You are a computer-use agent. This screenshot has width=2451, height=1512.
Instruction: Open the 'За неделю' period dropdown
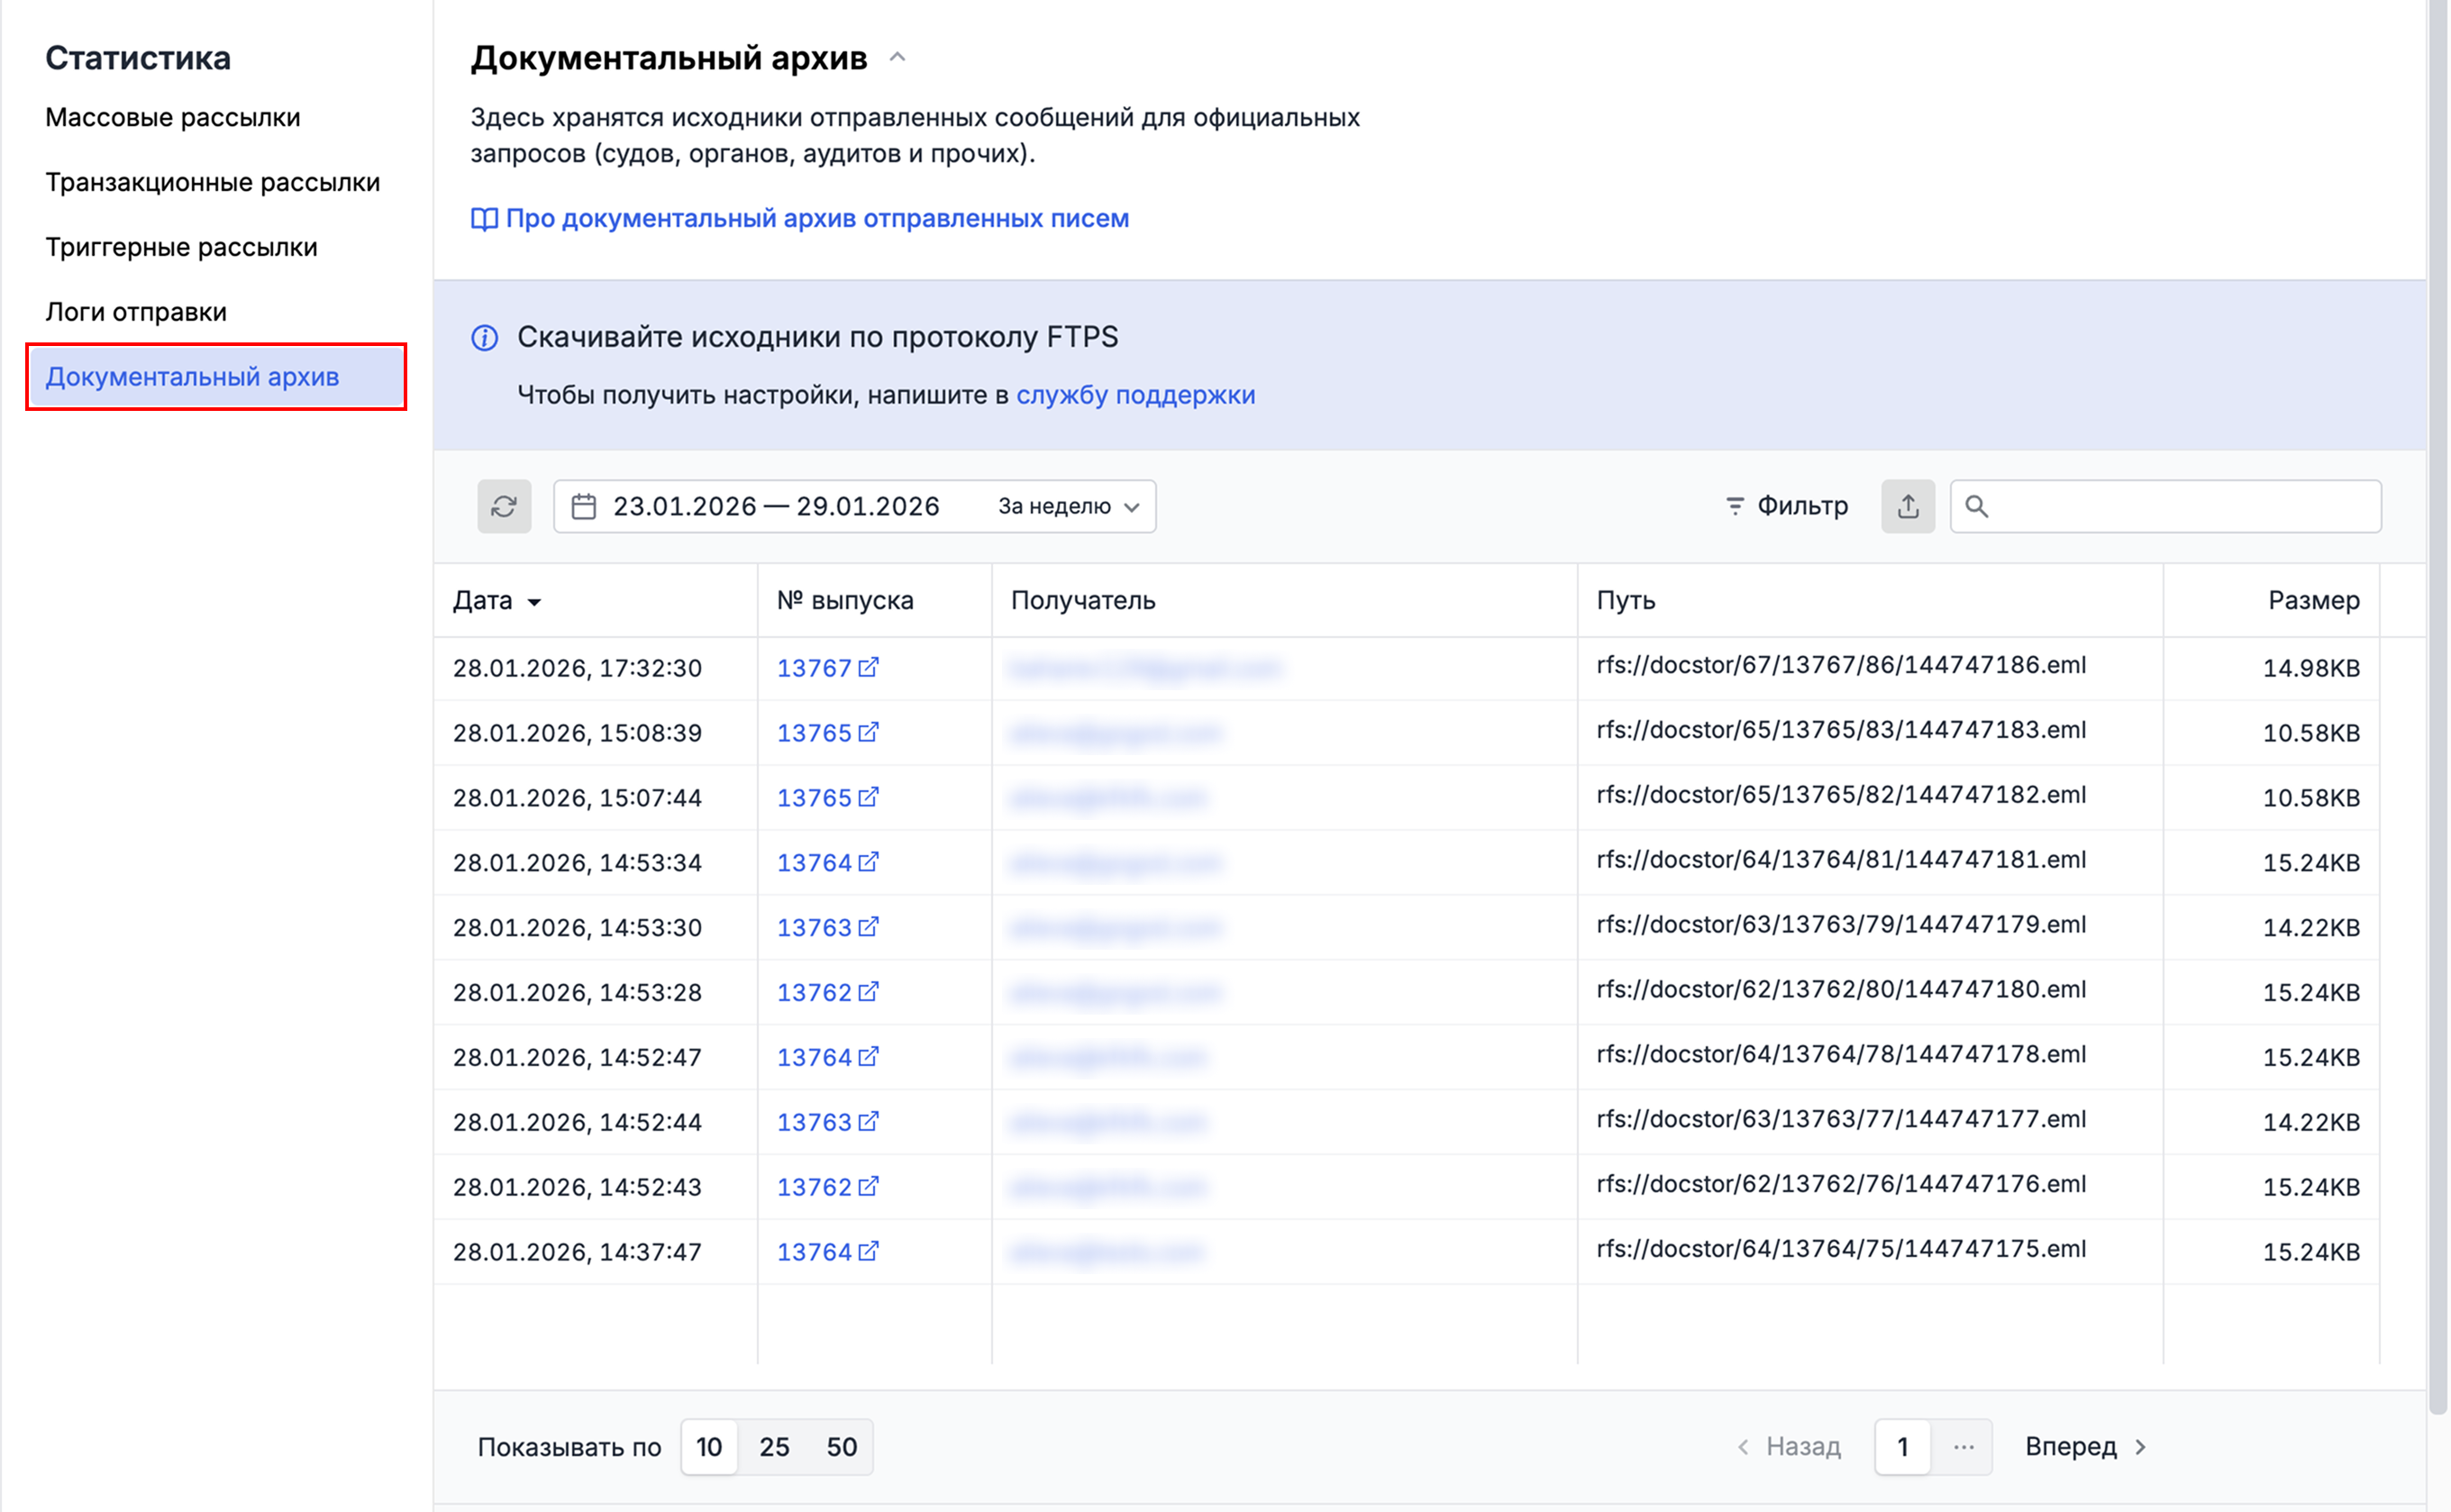coord(1067,507)
